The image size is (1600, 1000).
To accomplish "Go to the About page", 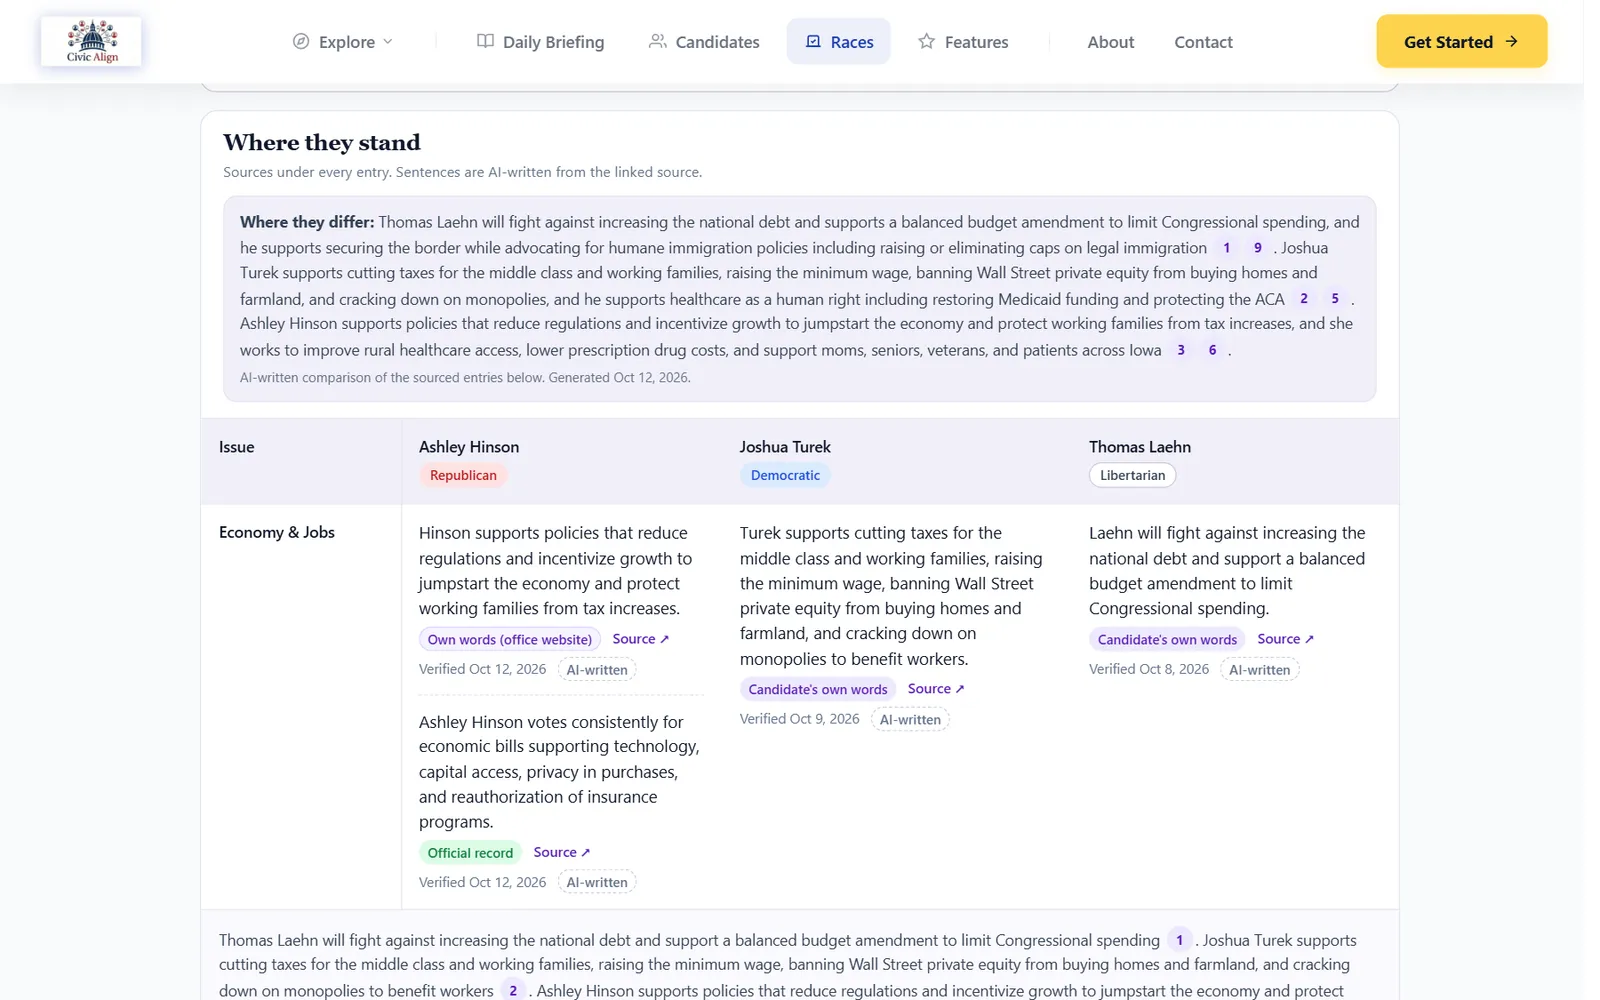I will click(x=1110, y=42).
